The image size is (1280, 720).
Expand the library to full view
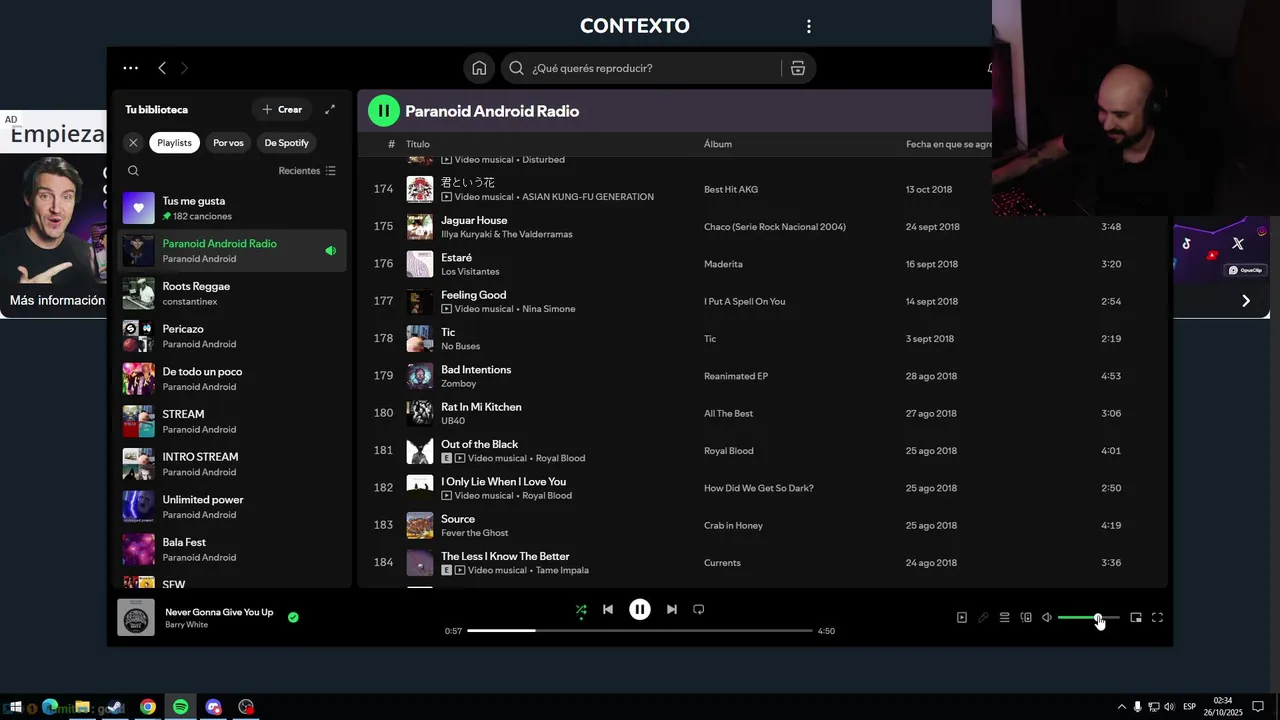tap(330, 109)
